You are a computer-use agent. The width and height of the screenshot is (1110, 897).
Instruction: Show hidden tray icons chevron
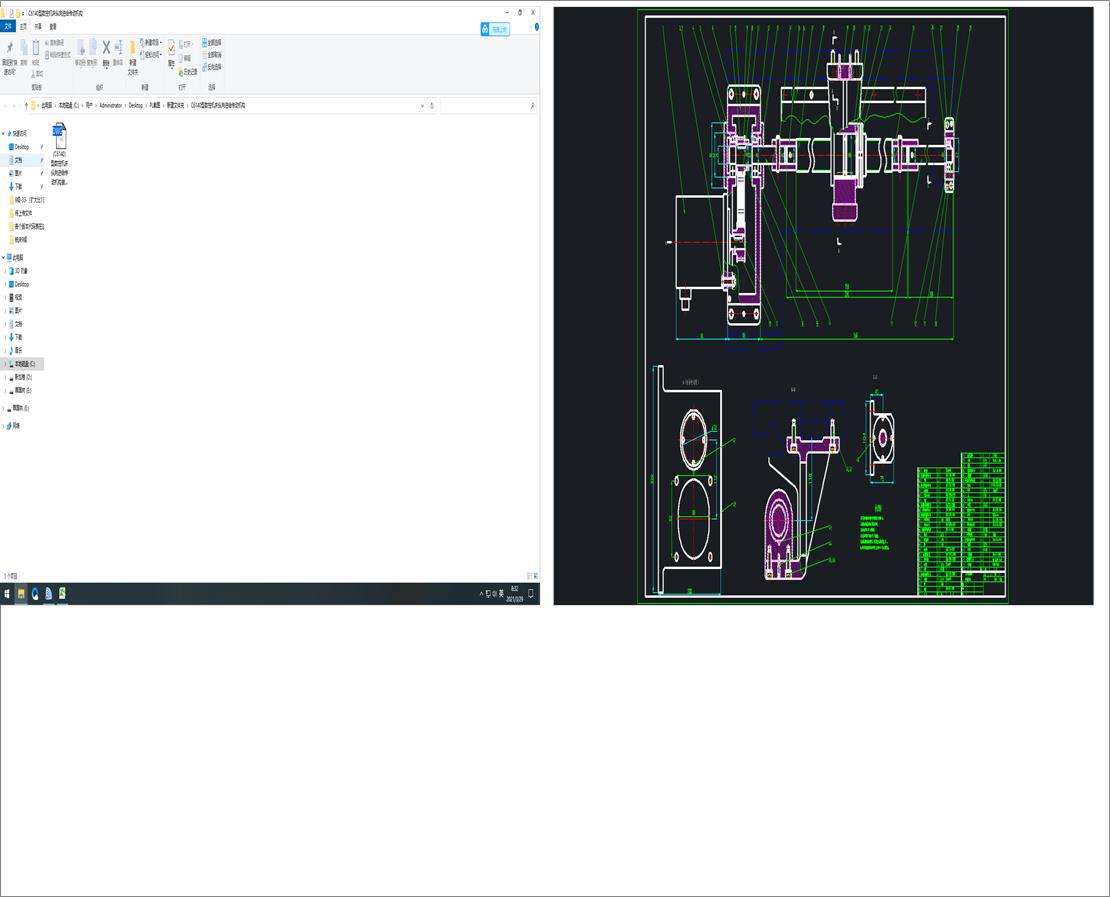point(481,593)
